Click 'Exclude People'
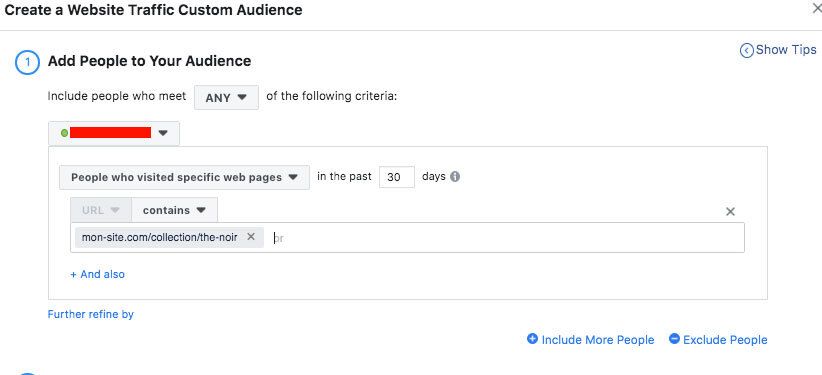 718,340
